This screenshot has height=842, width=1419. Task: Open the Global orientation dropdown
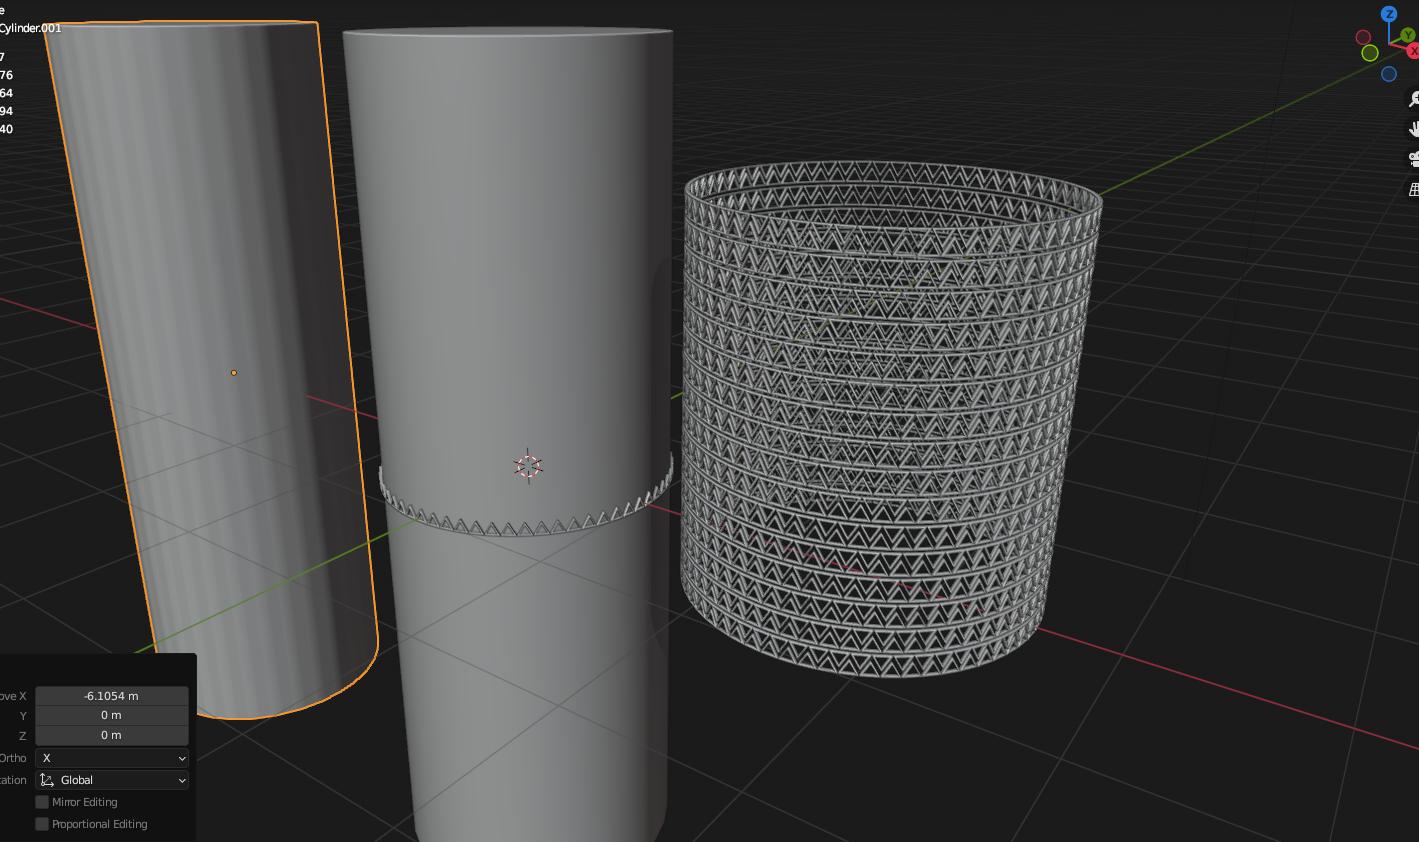pyautogui.click(x=112, y=780)
